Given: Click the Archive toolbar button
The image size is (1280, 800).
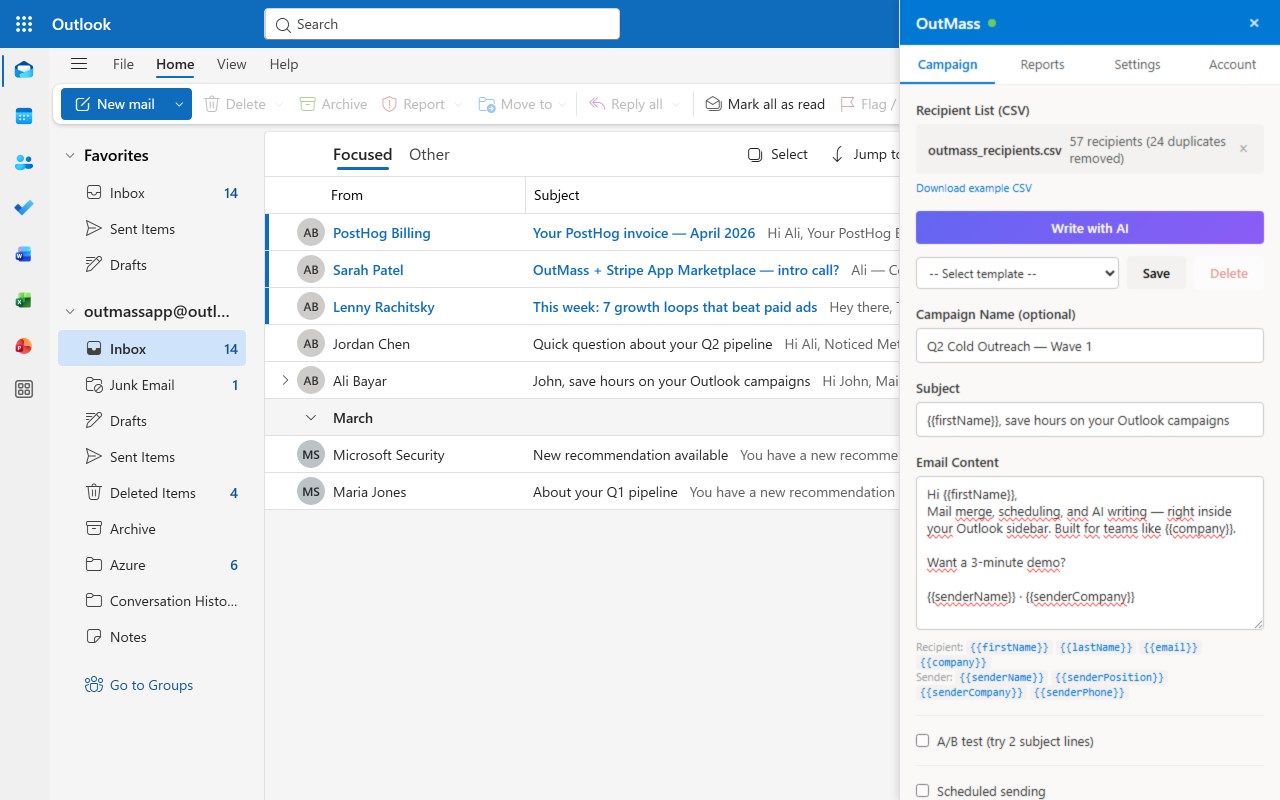Looking at the screenshot, I should click(x=333, y=104).
